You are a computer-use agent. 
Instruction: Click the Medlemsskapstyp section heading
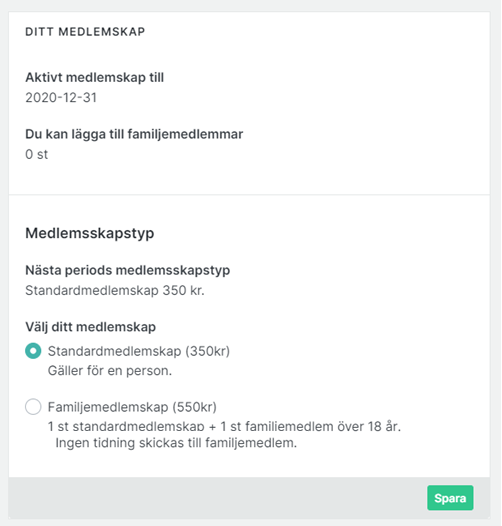point(90,233)
